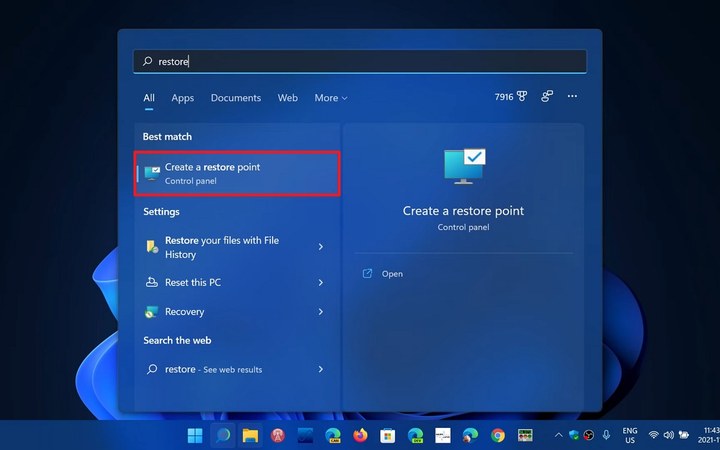Open the Windows Start button
This screenshot has width=720, height=450.
tap(195, 435)
